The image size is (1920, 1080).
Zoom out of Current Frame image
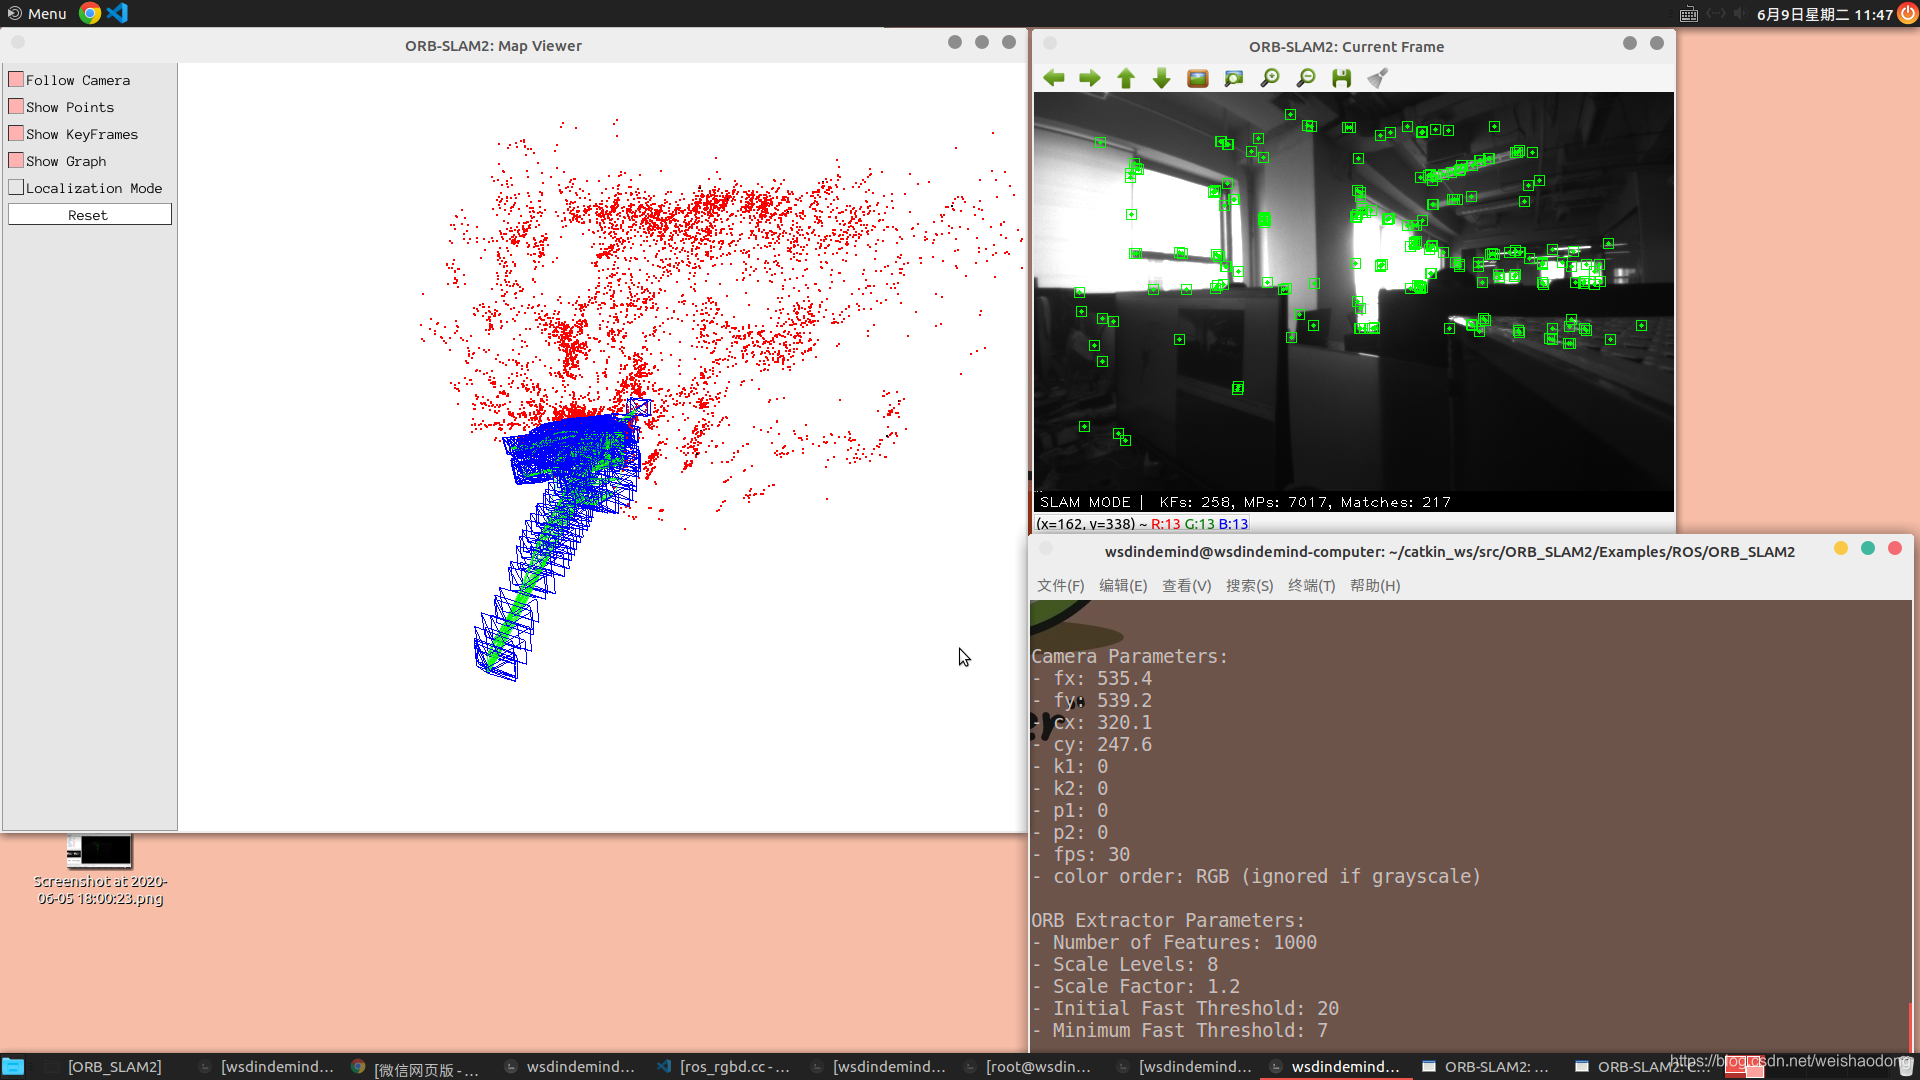pyautogui.click(x=1305, y=78)
